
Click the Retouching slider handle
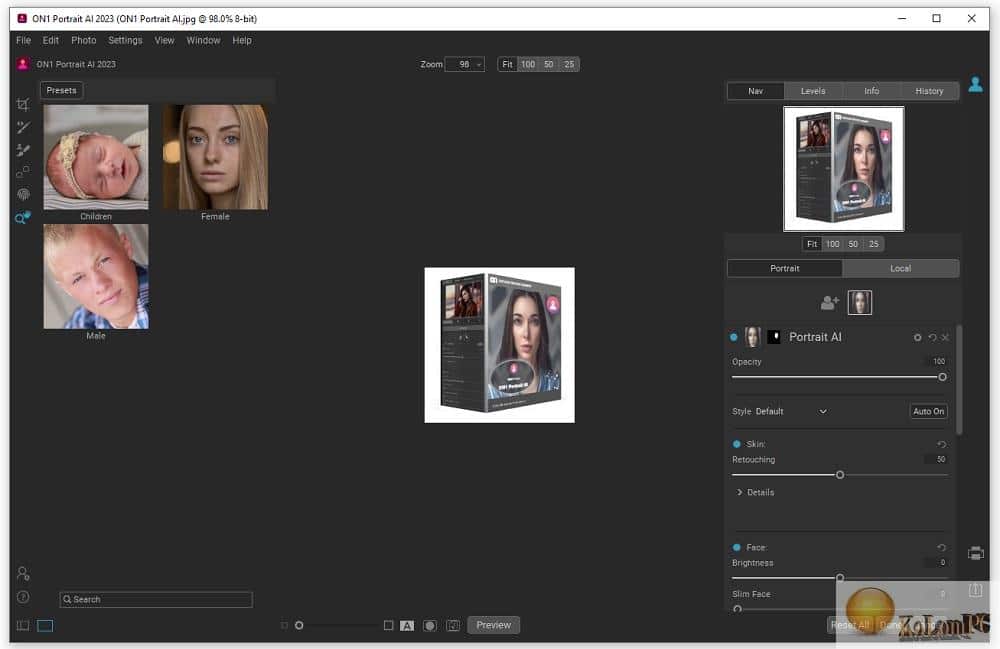840,475
